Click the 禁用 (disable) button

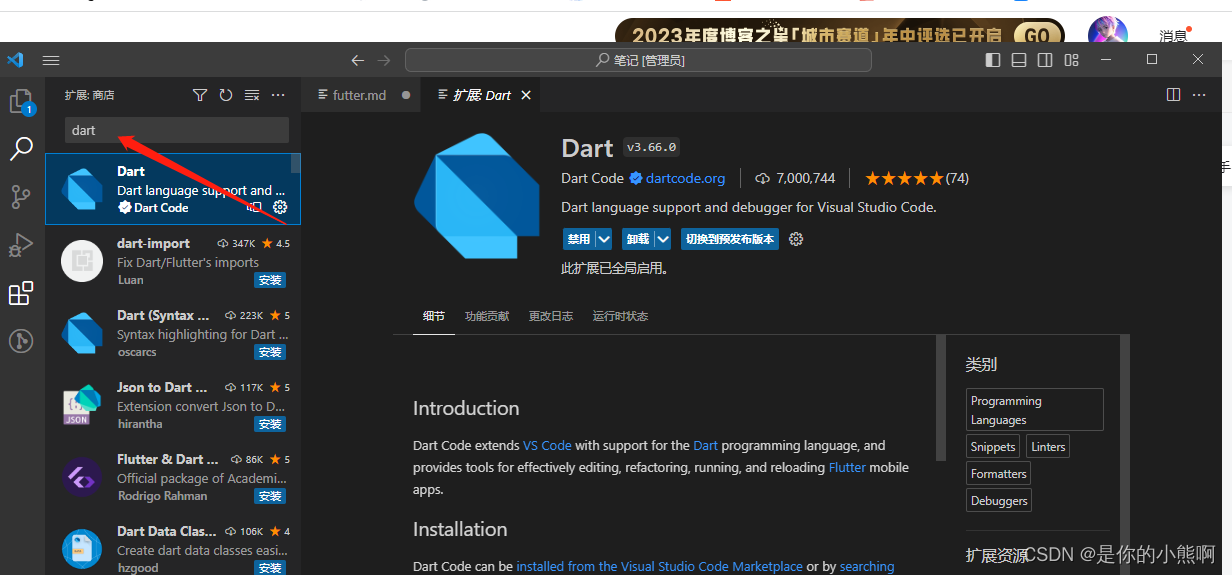coord(579,239)
